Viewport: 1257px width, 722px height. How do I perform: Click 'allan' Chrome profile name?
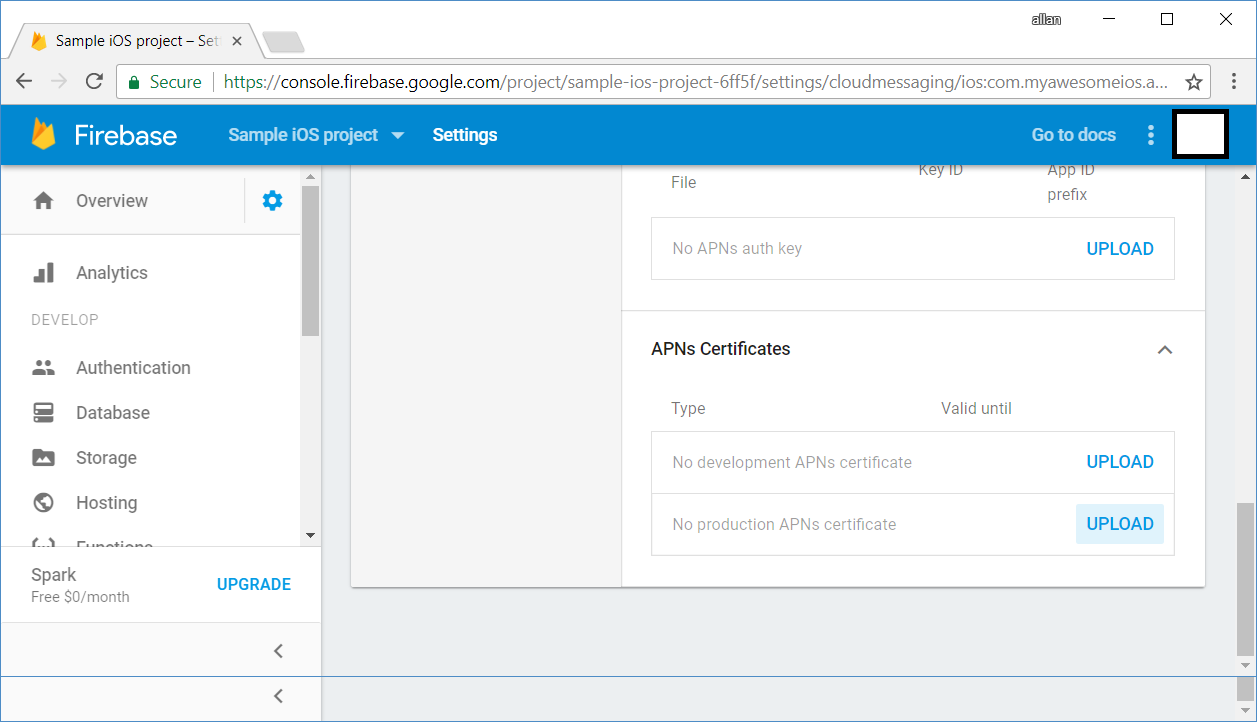pyautogui.click(x=1046, y=19)
